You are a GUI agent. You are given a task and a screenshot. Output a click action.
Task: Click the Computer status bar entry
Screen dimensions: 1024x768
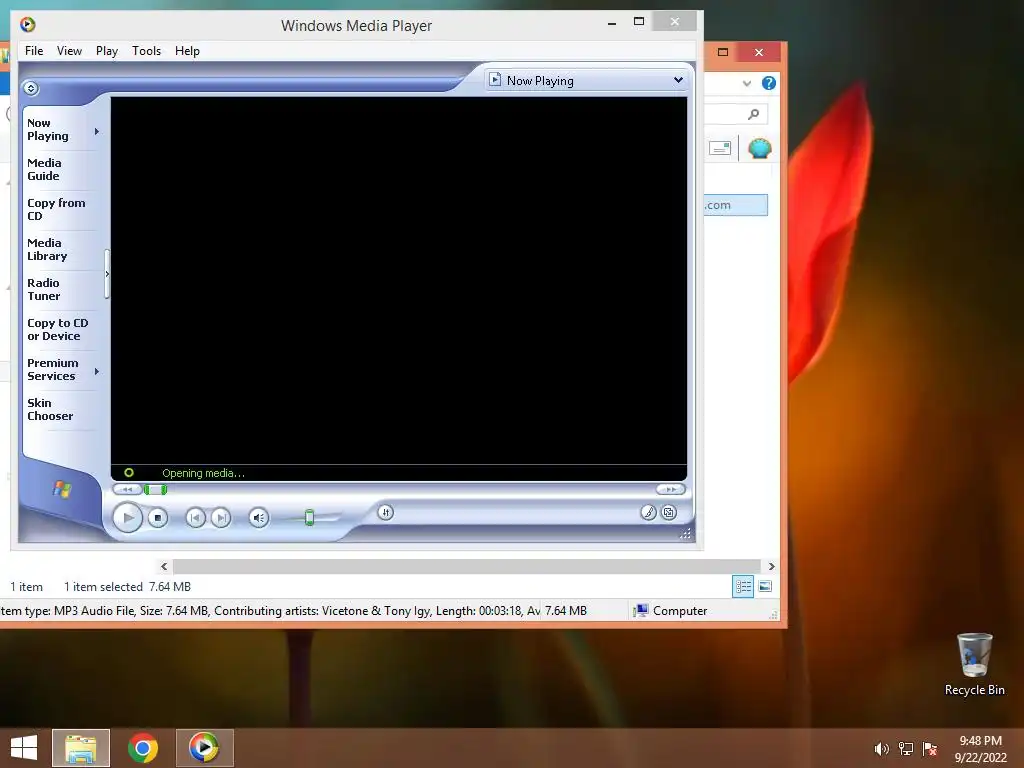tap(671, 611)
